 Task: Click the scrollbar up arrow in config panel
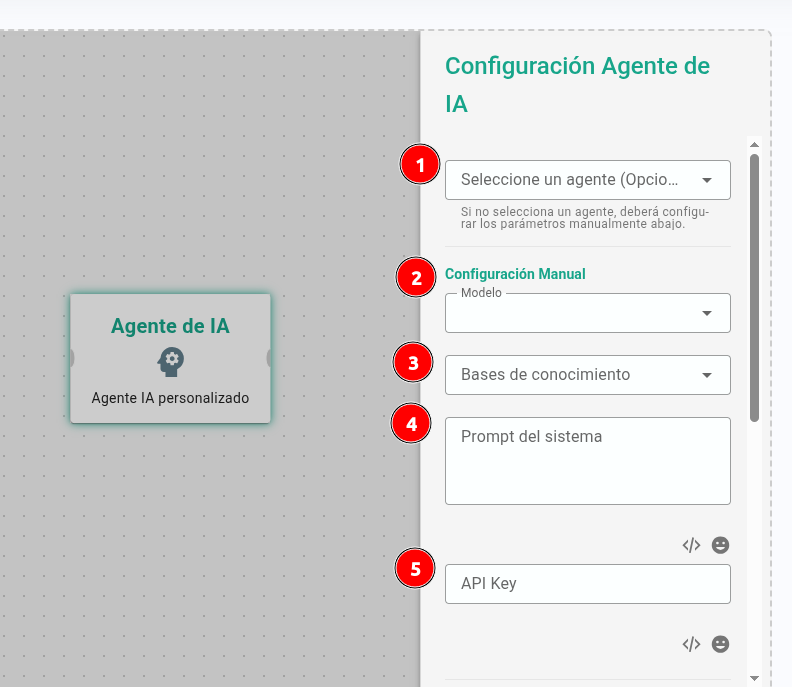point(755,144)
